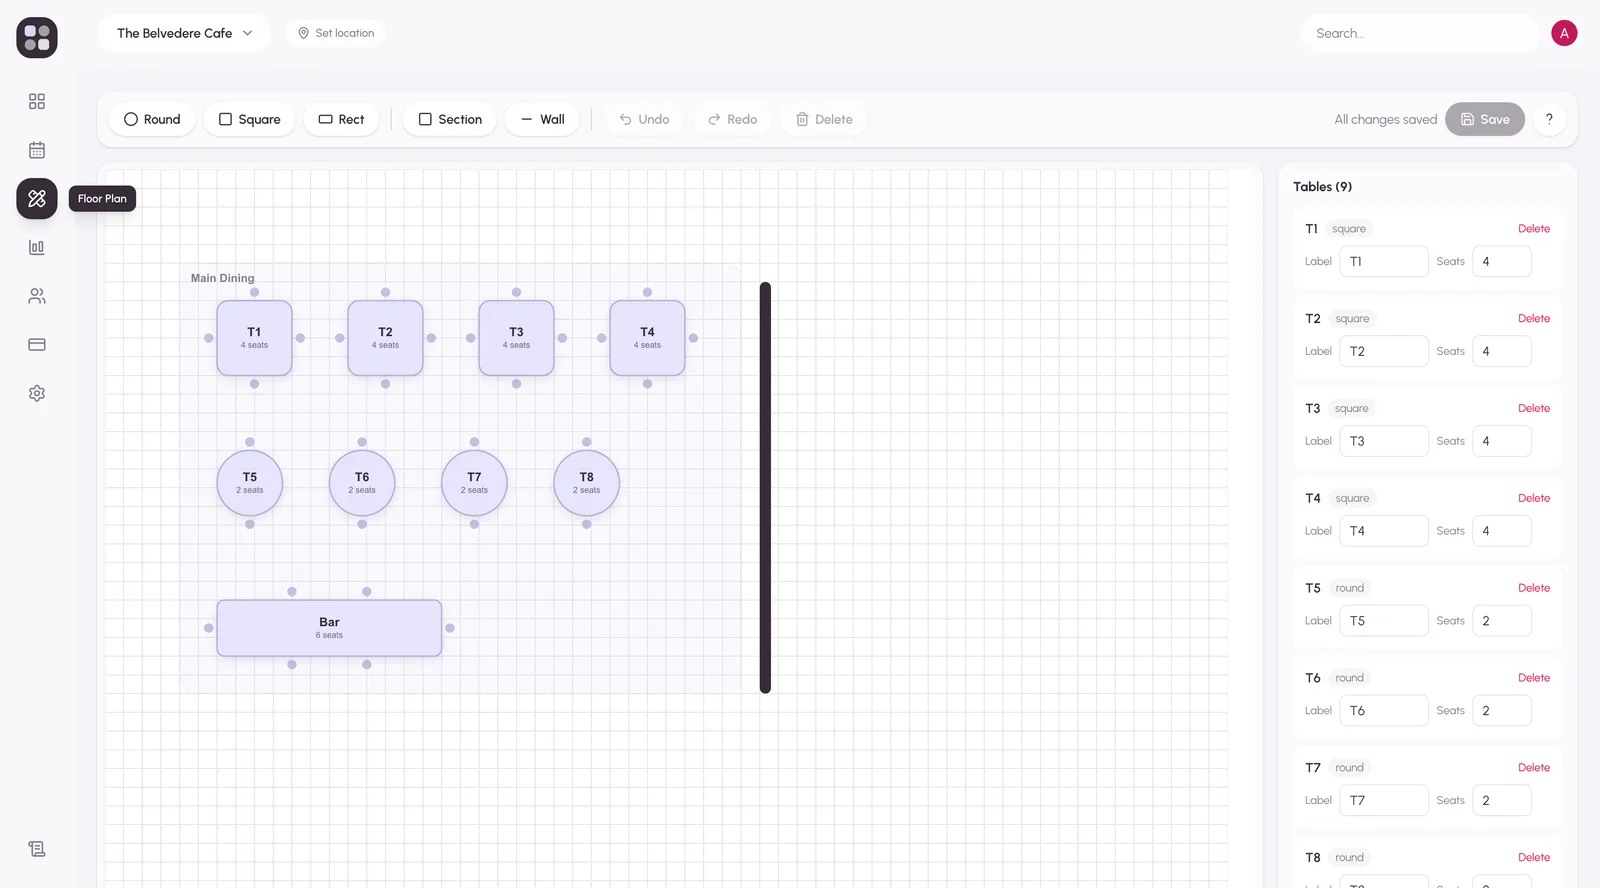Image resolution: width=1600 pixels, height=888 pixels.
Task: Select the dark wall on the canvas
Action: coord(765,488)
